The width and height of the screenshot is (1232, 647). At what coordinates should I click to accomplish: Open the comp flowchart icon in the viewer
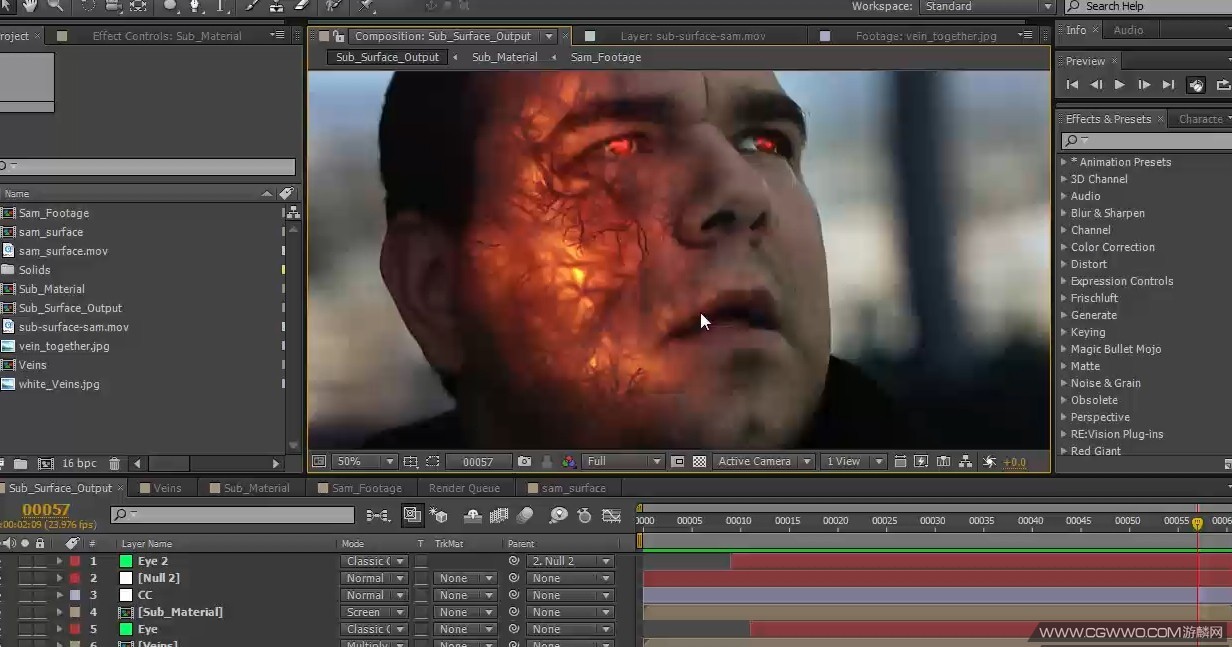(966, 462)
